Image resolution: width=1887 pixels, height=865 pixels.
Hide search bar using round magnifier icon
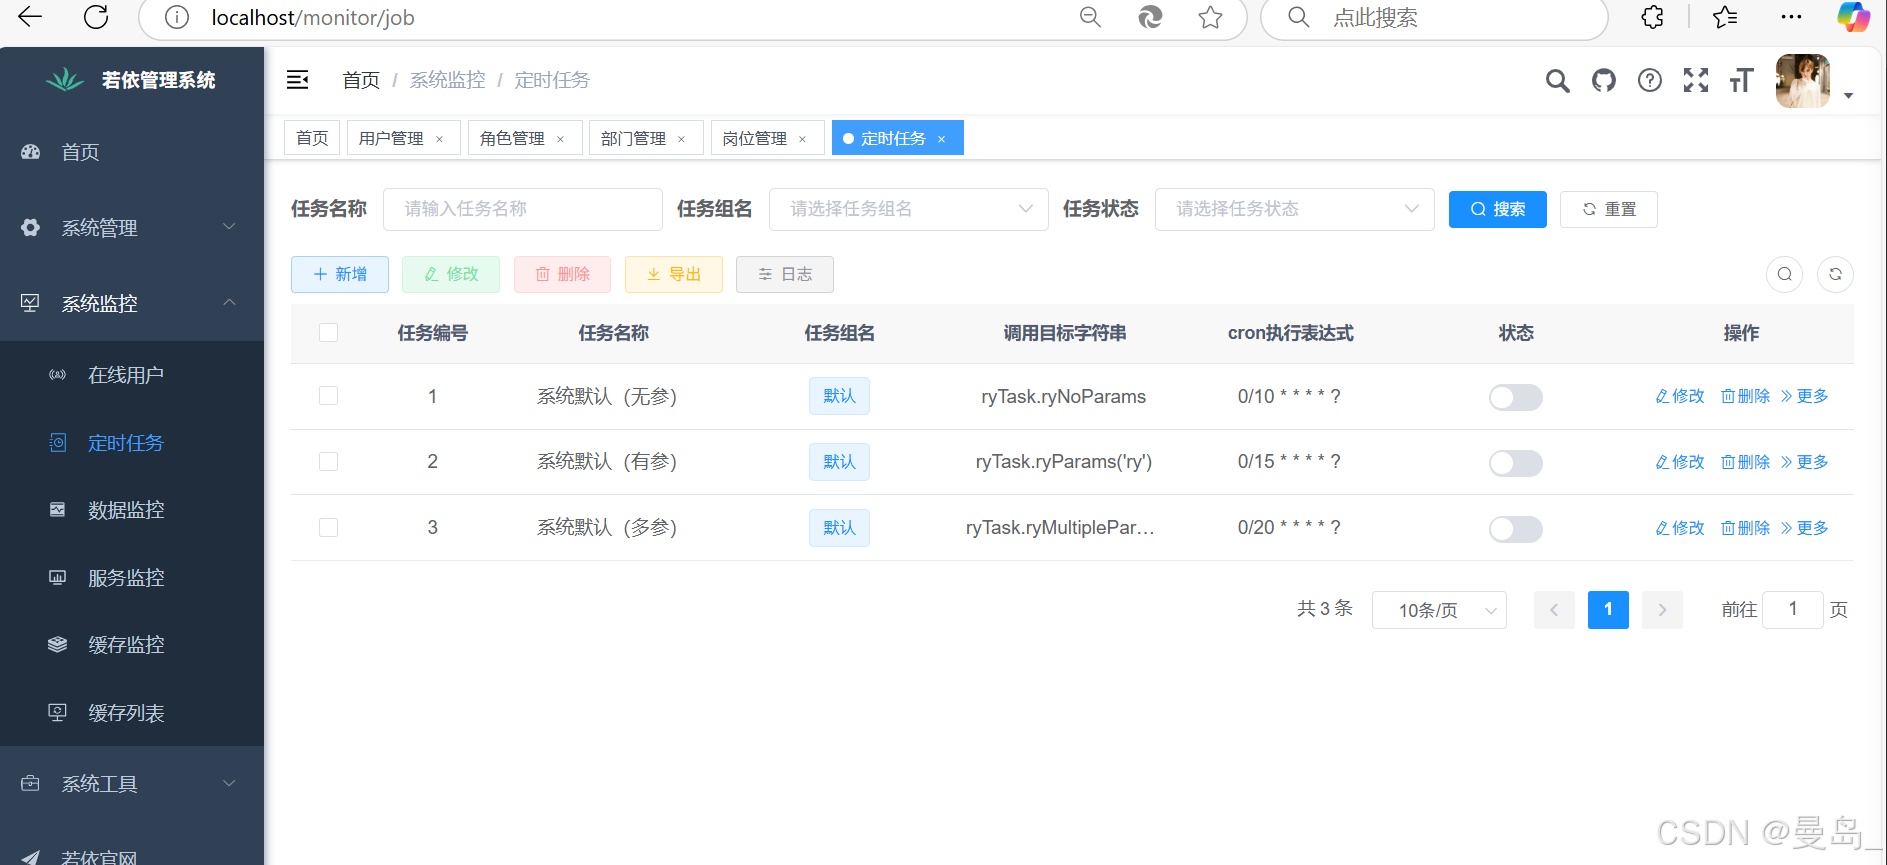[1784, 274]
